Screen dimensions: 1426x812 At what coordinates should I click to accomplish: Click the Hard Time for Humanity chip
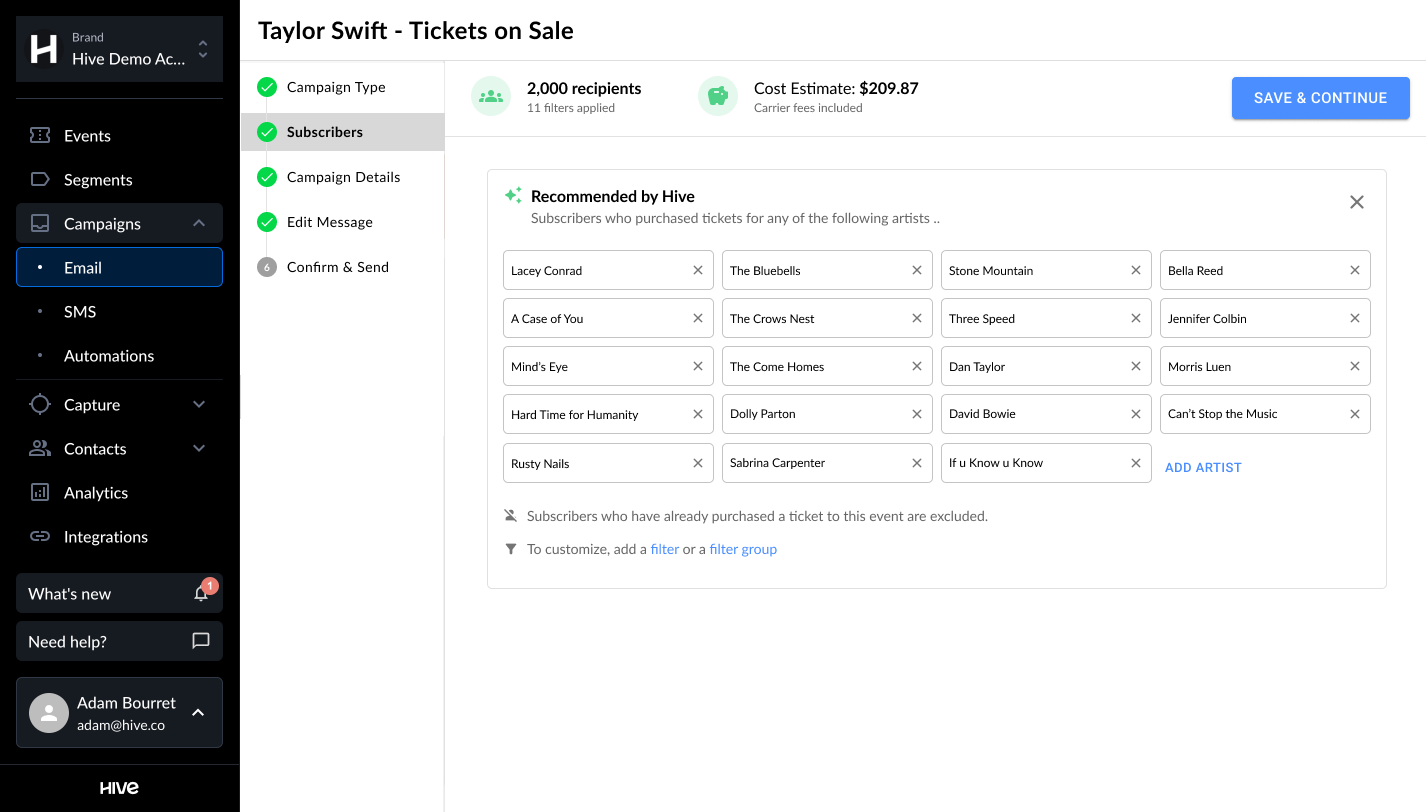pyautogui.click(x=608, y=414)
